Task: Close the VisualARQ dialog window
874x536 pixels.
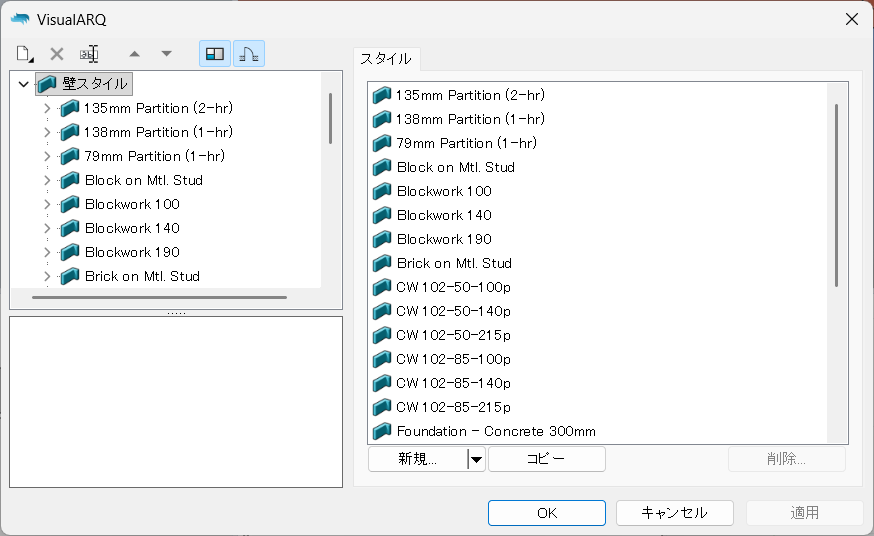Action: (x=852, y=20)
